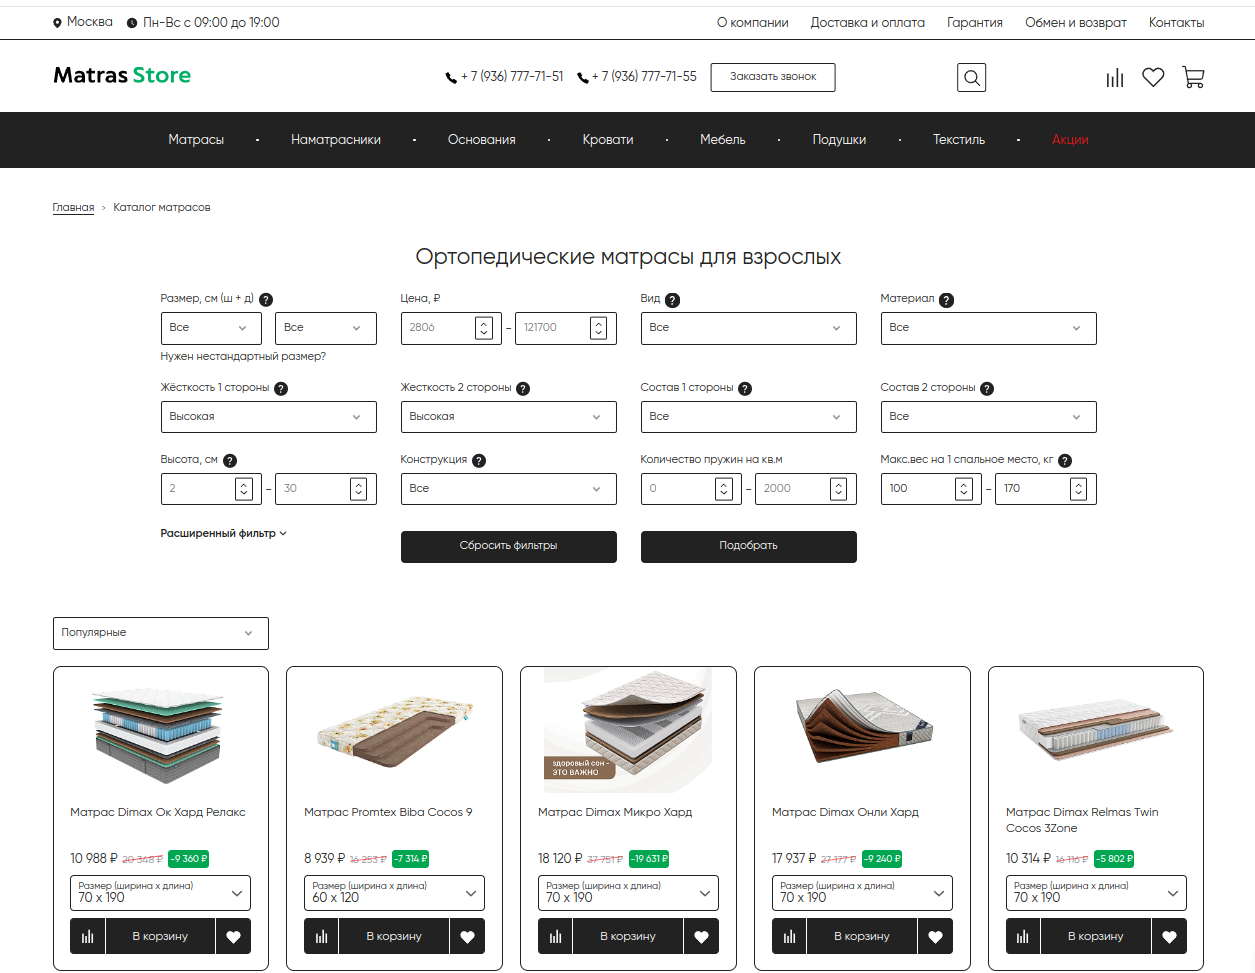
Task: Compare Матрас Dimax Ок Хард Релакс
Action: point(87,936)
